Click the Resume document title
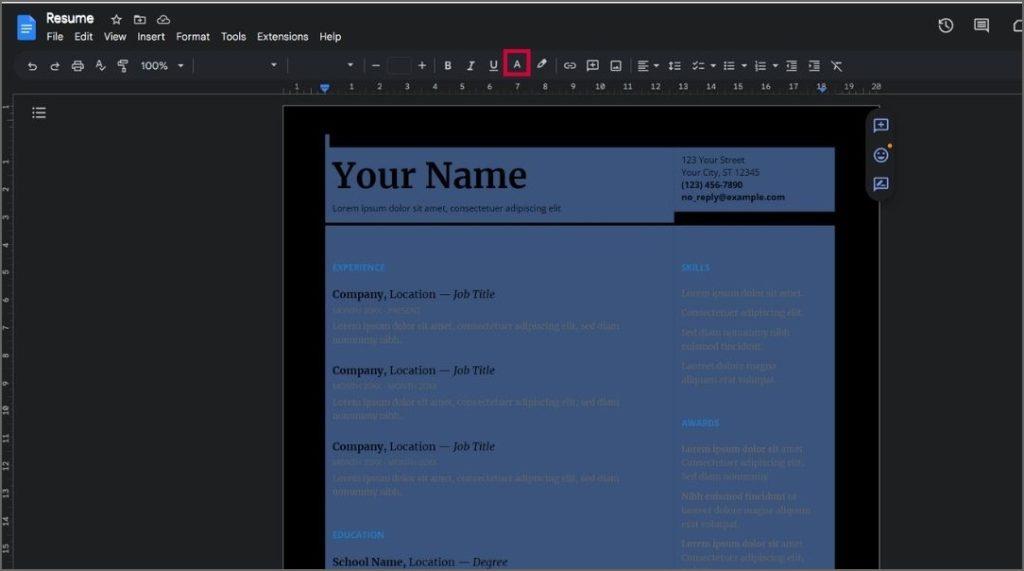Viewport: 1024px width, 571px height. point(70,18)
